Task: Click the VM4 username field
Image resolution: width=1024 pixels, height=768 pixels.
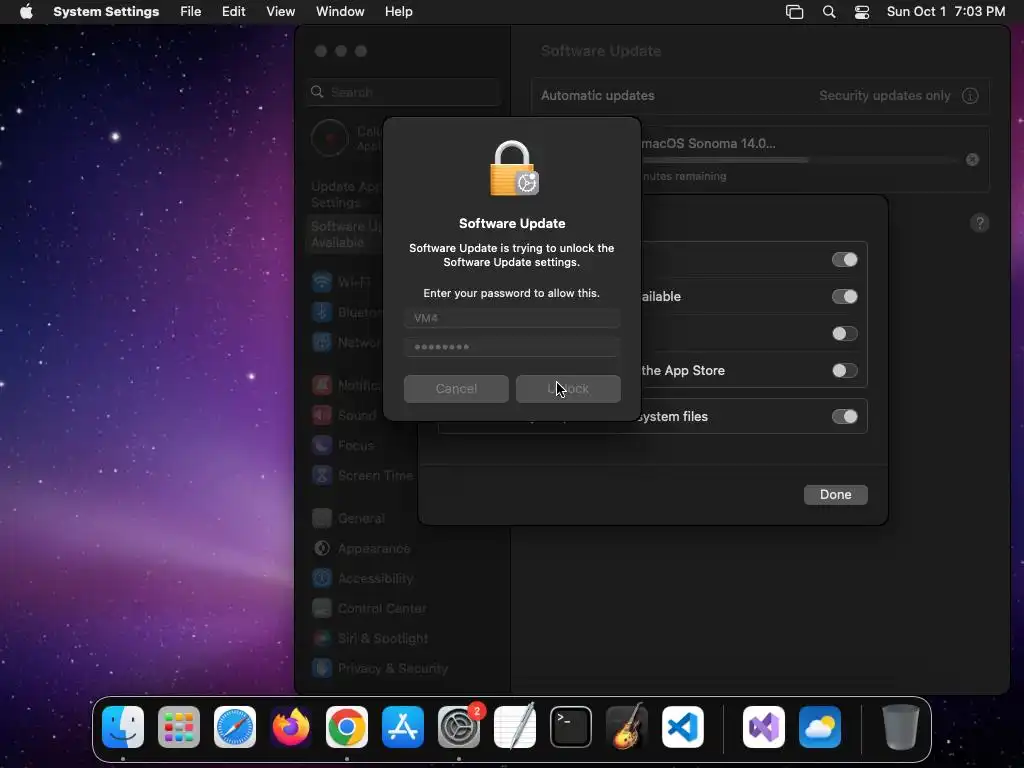Action: point(512,318)
